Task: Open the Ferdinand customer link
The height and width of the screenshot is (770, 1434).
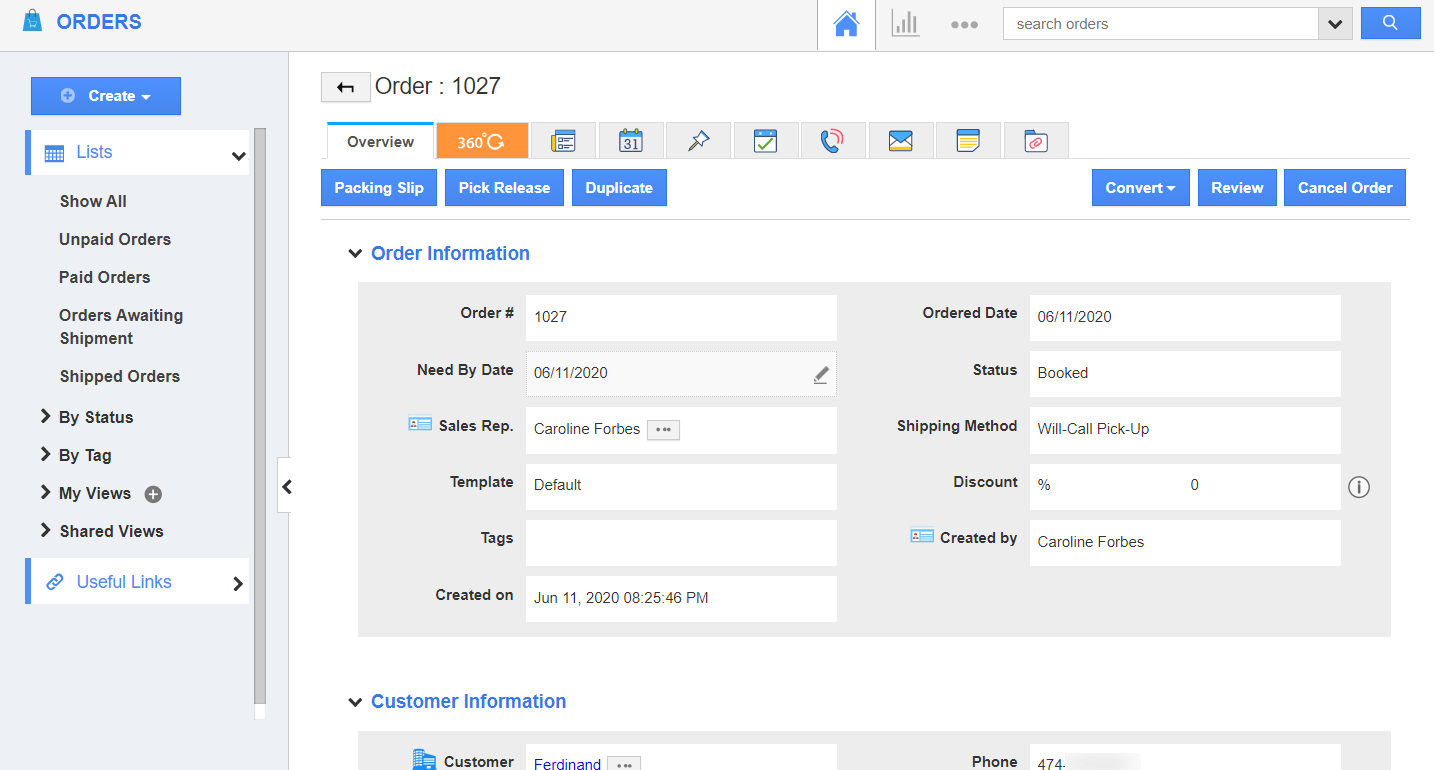Action: point(567,764)
